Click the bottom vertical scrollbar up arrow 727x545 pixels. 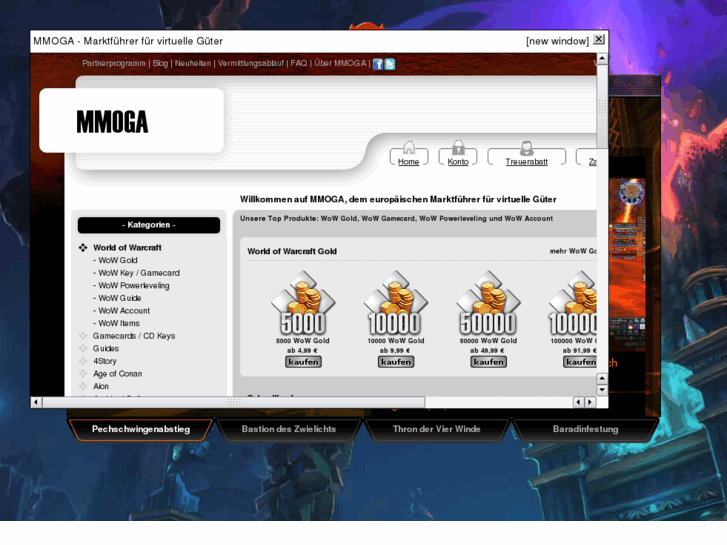(602, 378)
